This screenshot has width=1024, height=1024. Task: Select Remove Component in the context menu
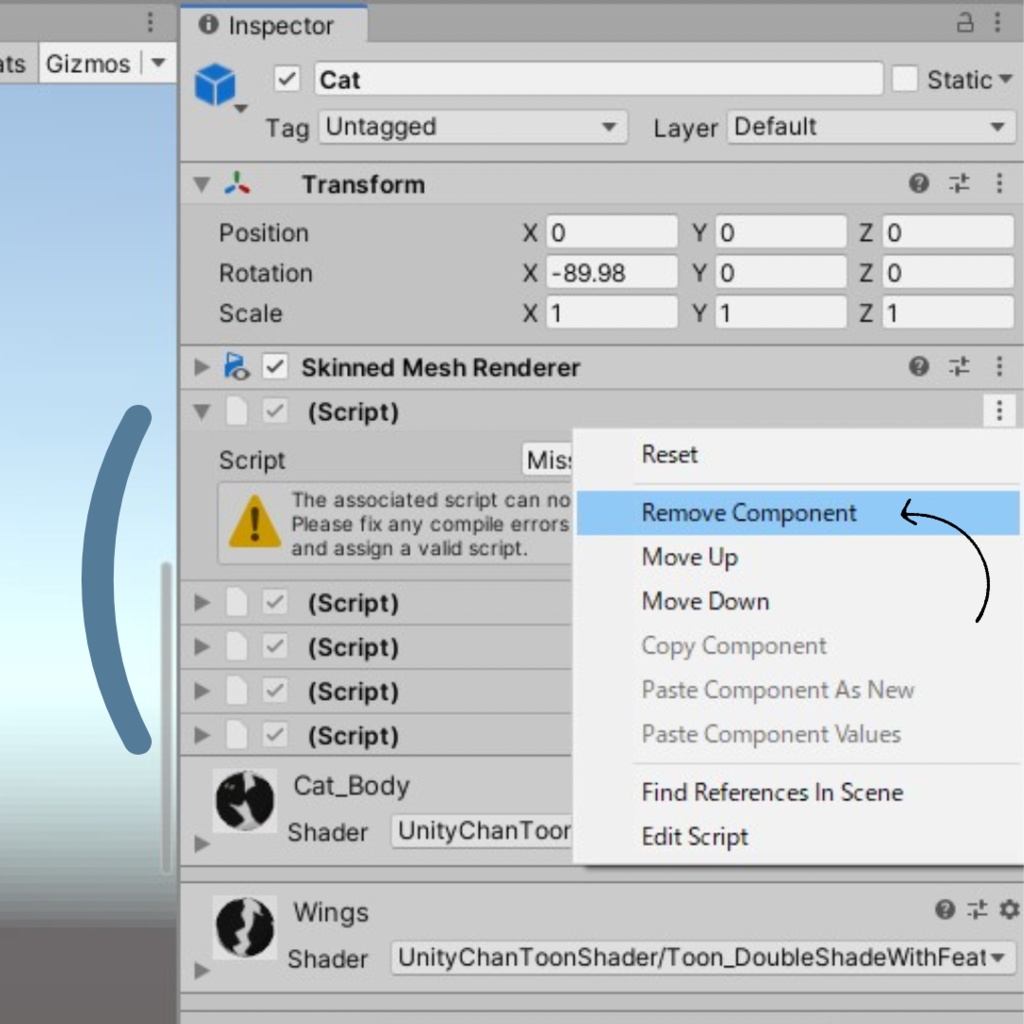(797, 513)
